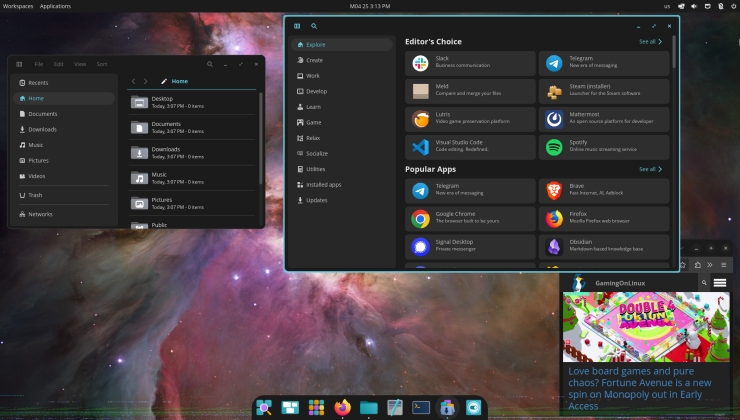The height and width of the screenshot is (420, 740).
Task: Open the Slack app entry
Action: click(x=471, y=64)
